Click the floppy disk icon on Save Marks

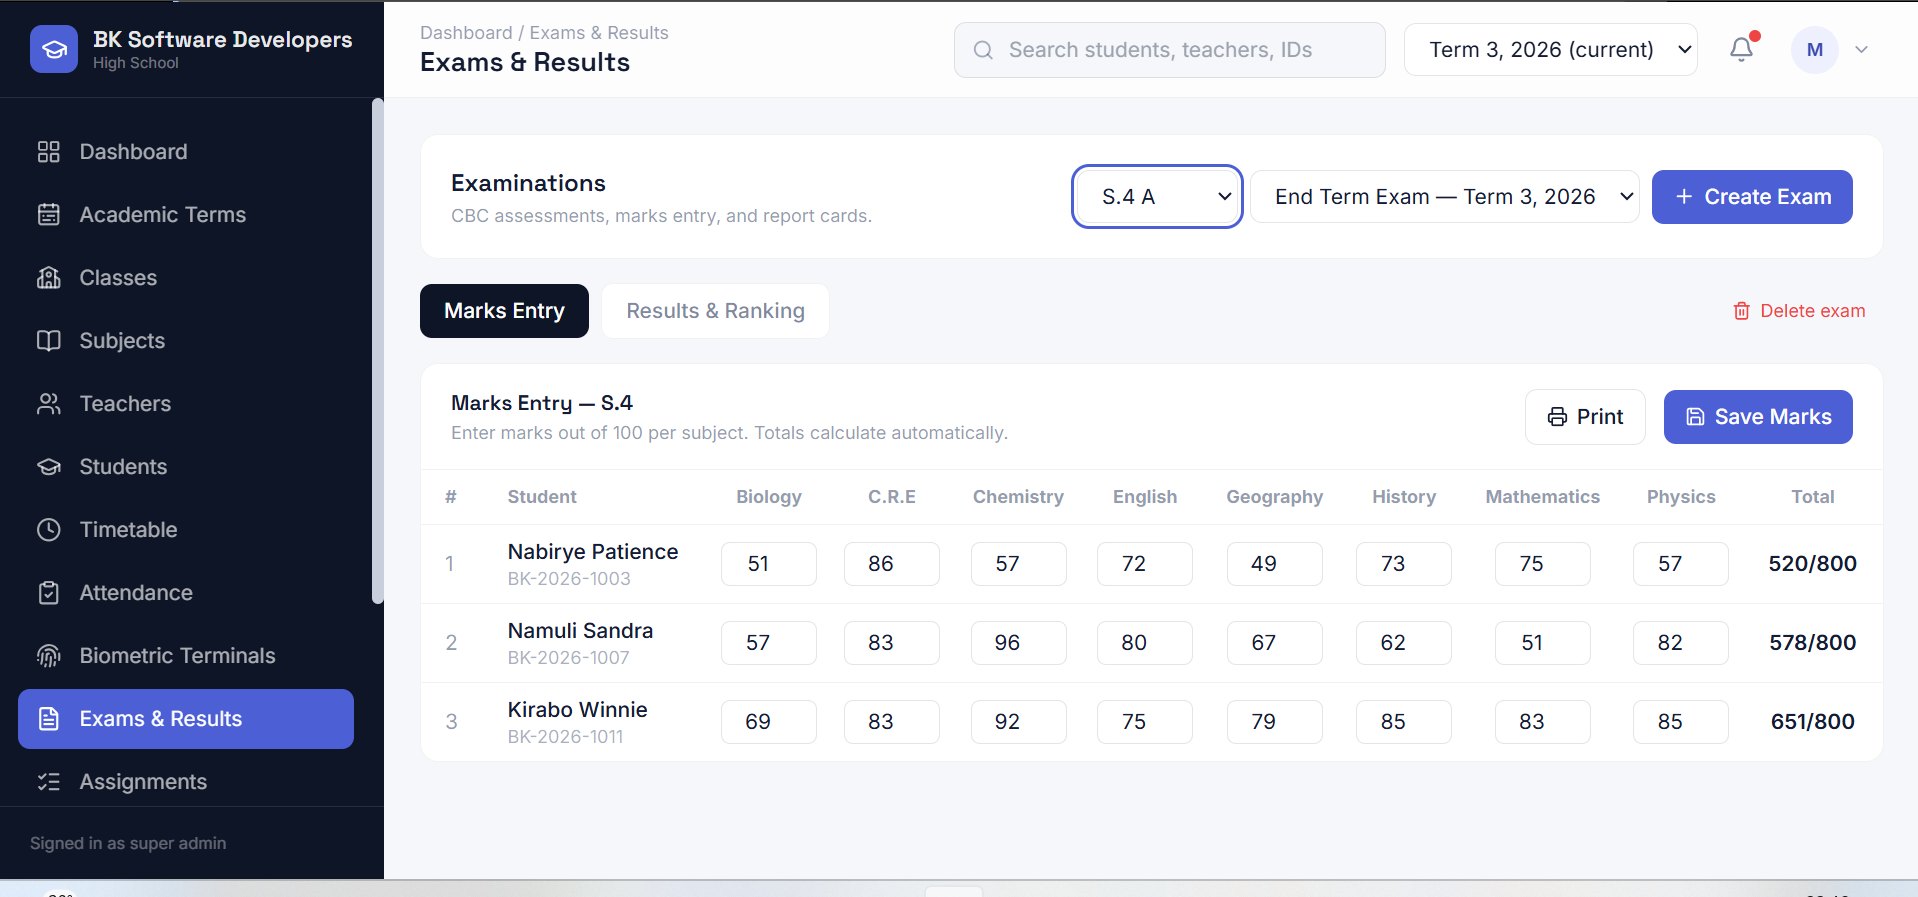[x=1695, y=417]
